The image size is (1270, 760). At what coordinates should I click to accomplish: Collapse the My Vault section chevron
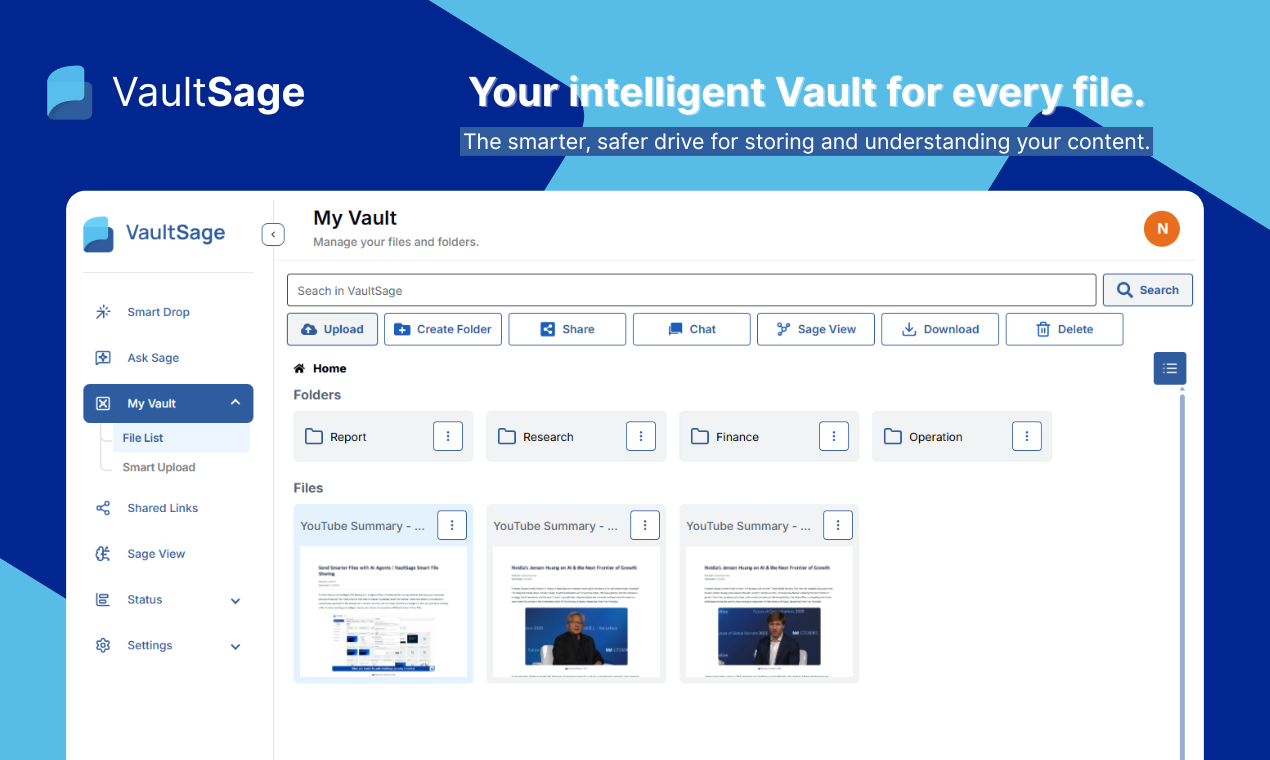235,403
